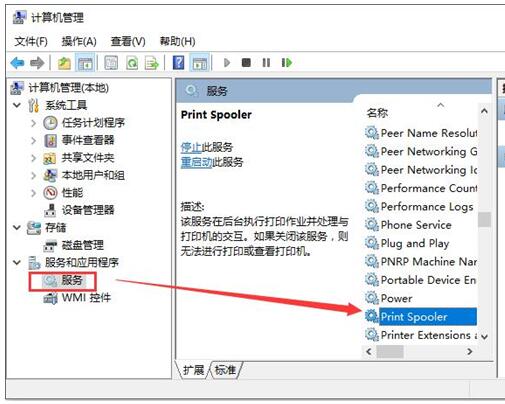The image size is (505, 404).
Task: Expand the 任务计划程序 tree node
Action: pos(33,123)
